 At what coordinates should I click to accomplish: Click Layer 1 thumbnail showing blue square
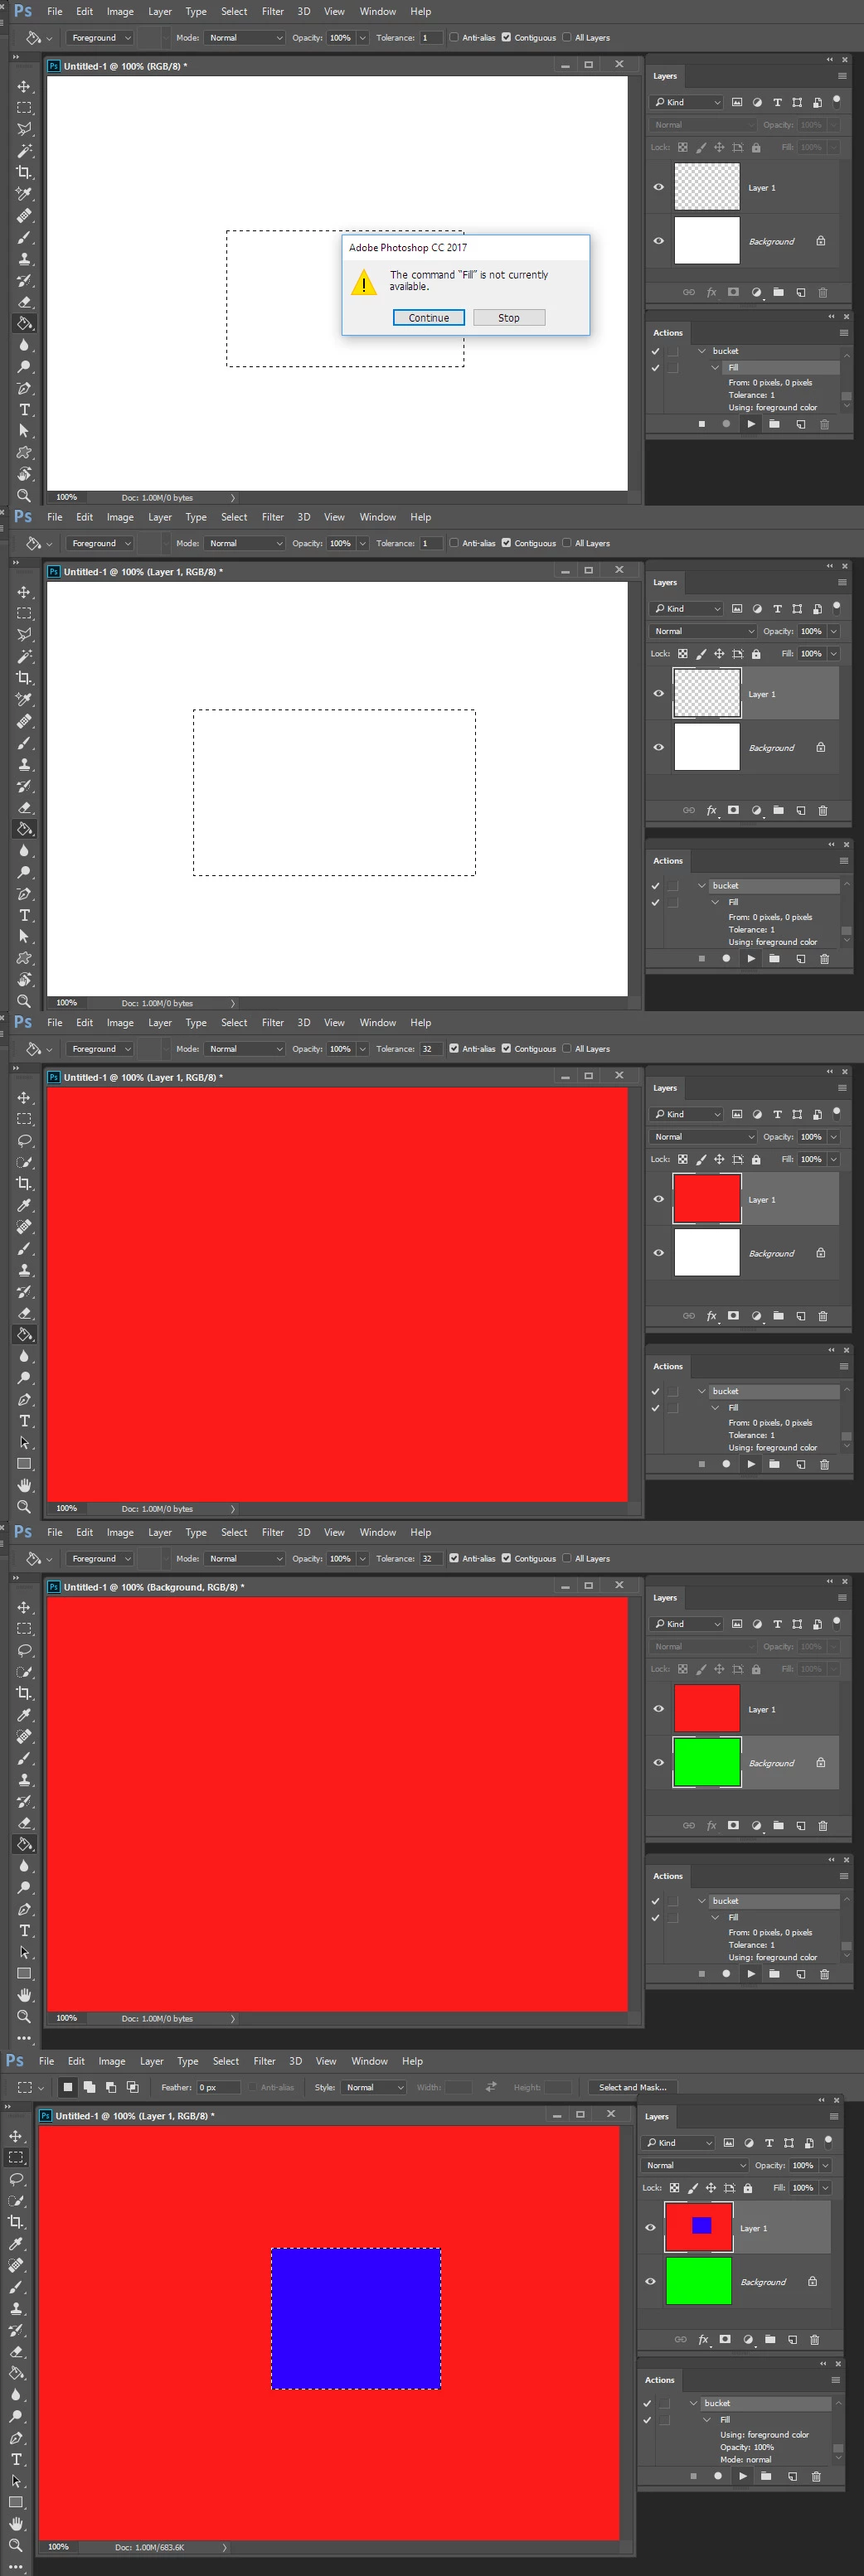(699, 2228)
